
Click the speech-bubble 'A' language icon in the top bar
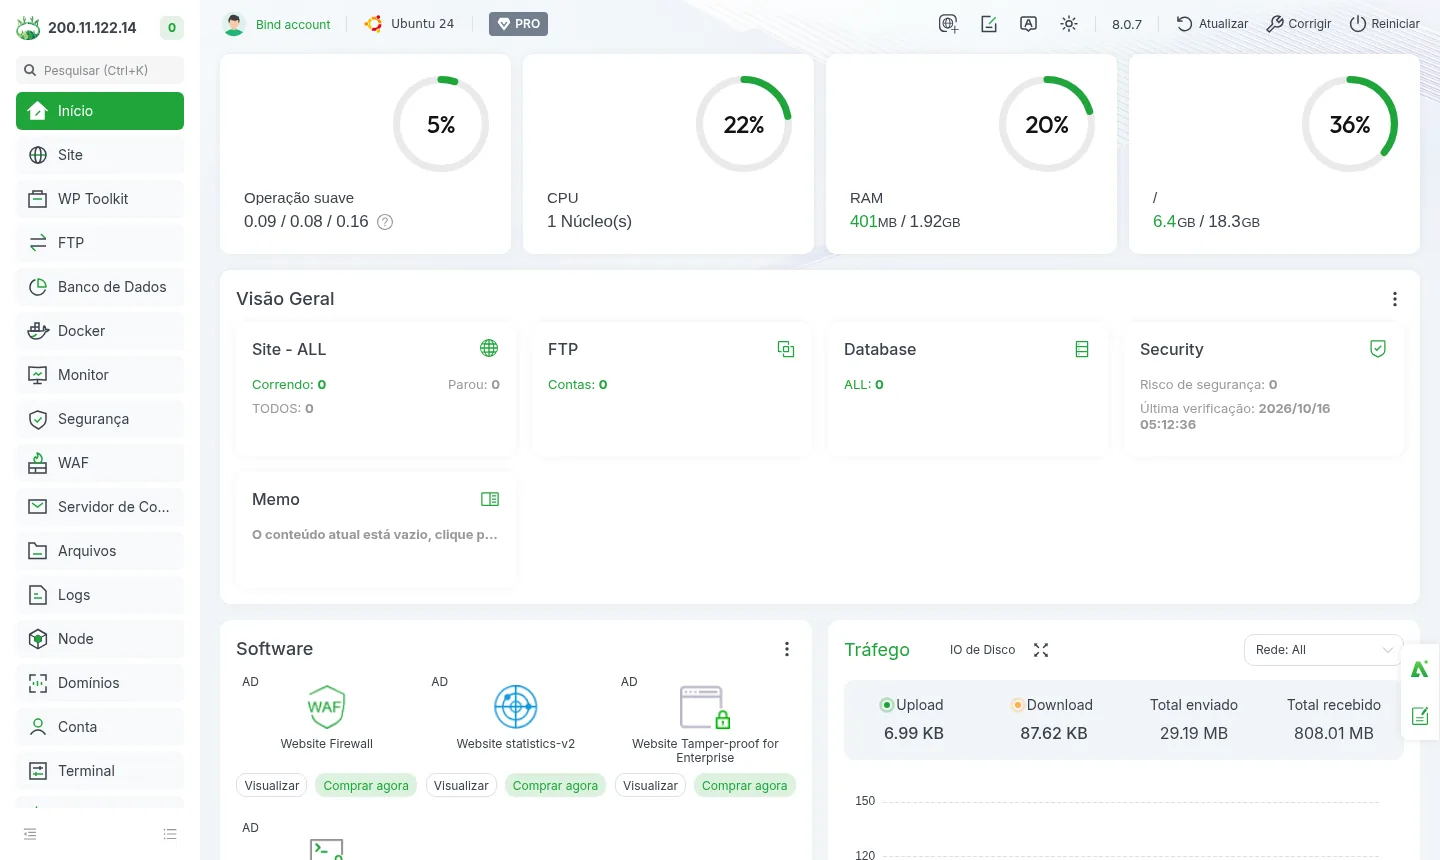(1028, 24)
